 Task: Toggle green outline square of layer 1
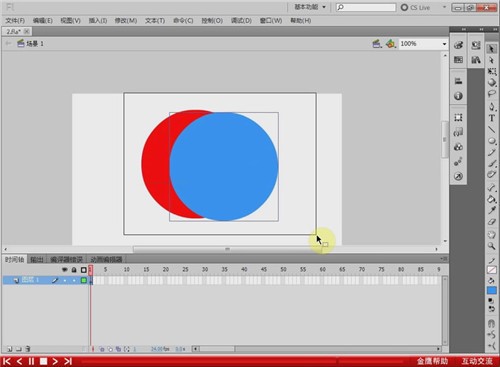[x=84, y=280]
